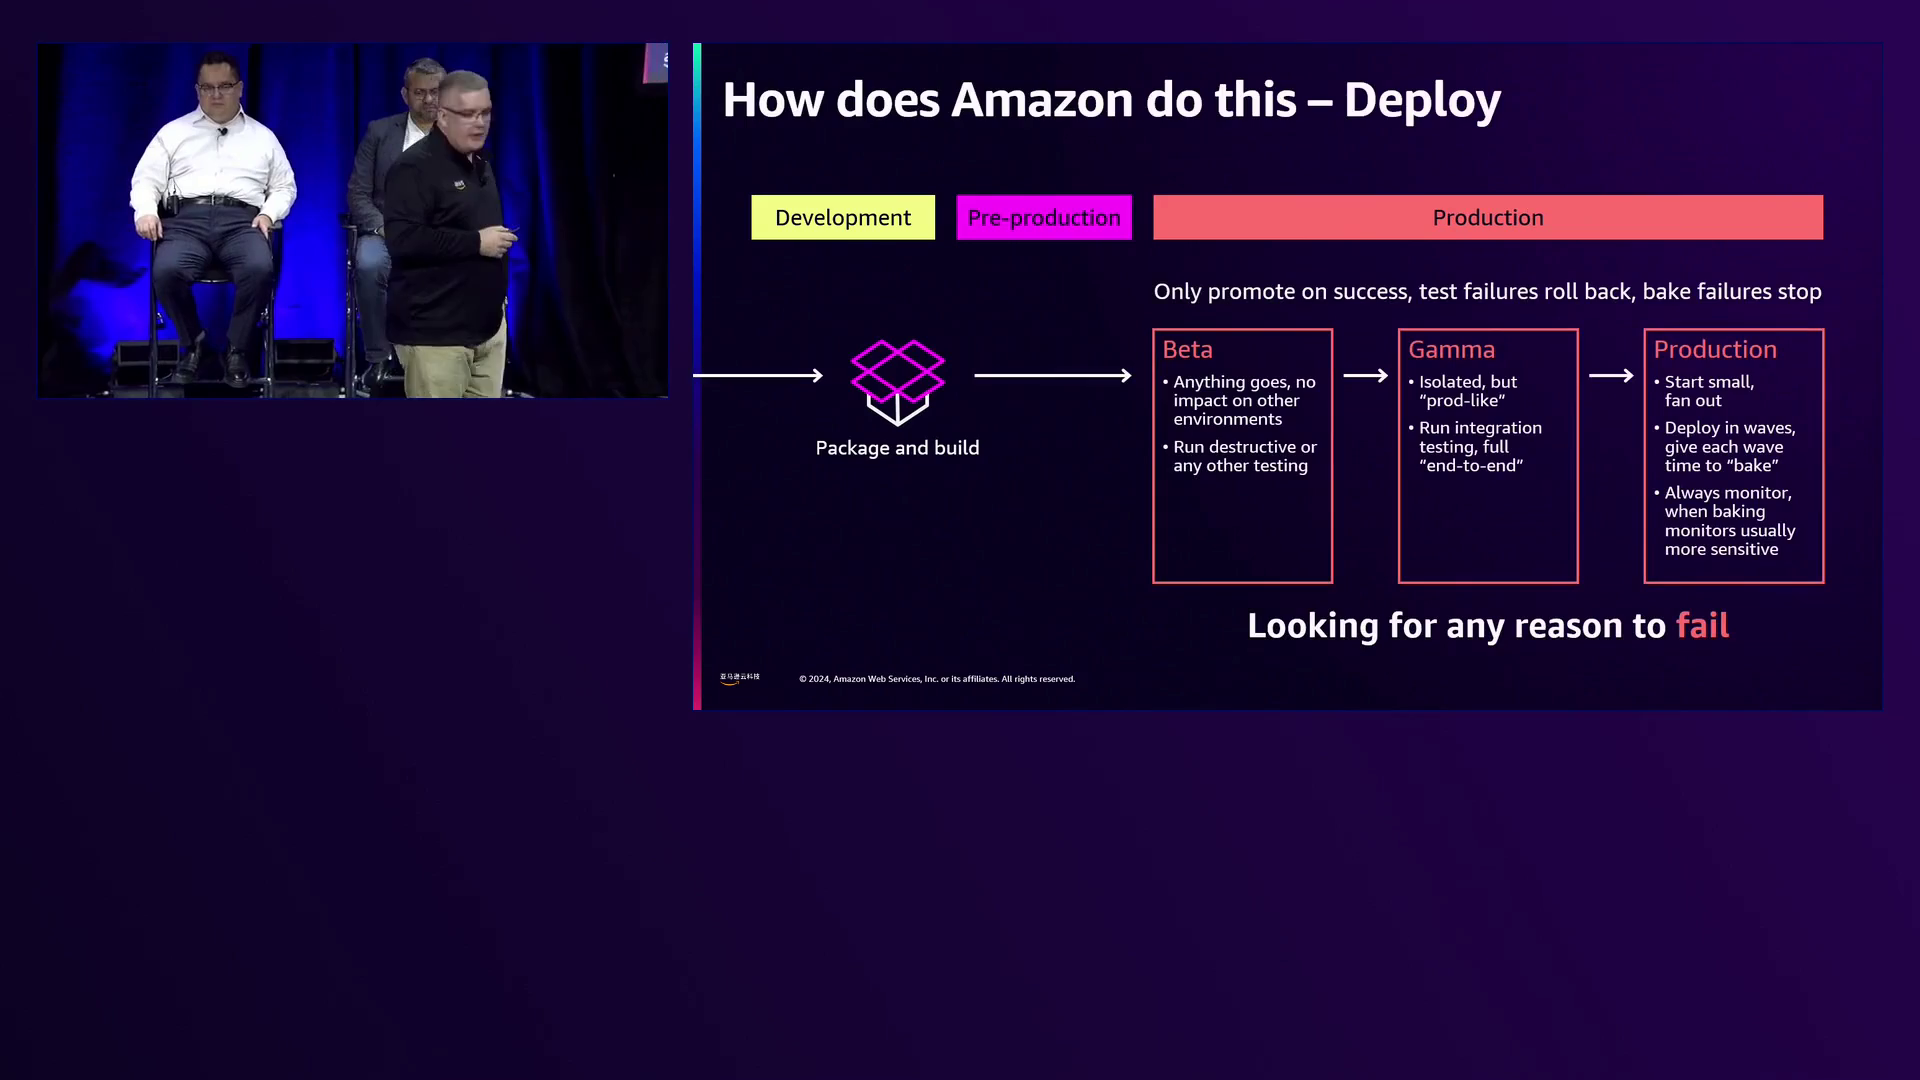Click 'Run destructive or any other testing' bullet

point(1239,456)
